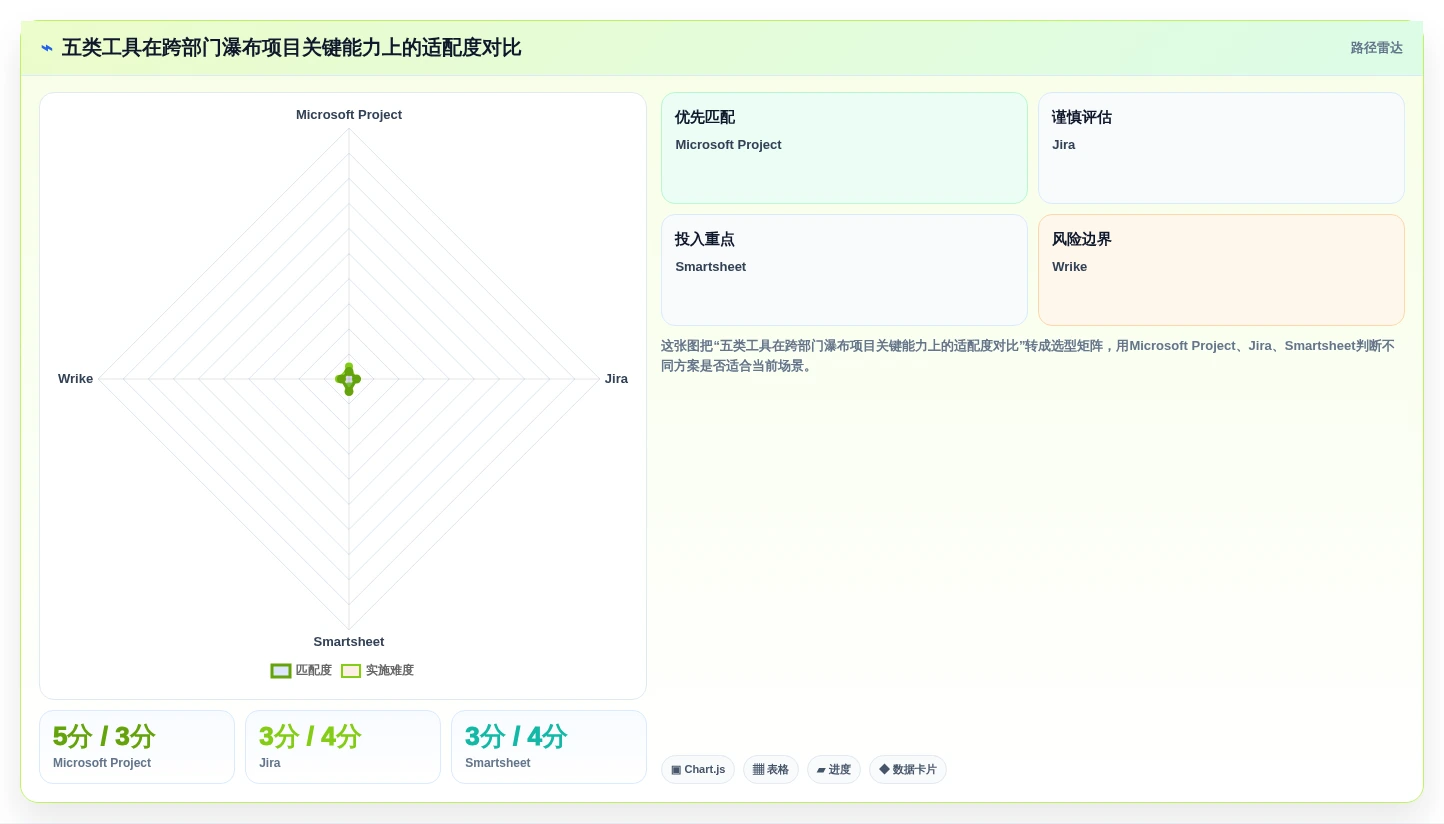The width and height of the screenshot is (1444, 824).
Task: Toggle the 匹配度 legend dataset
Action: coord(301,671)
